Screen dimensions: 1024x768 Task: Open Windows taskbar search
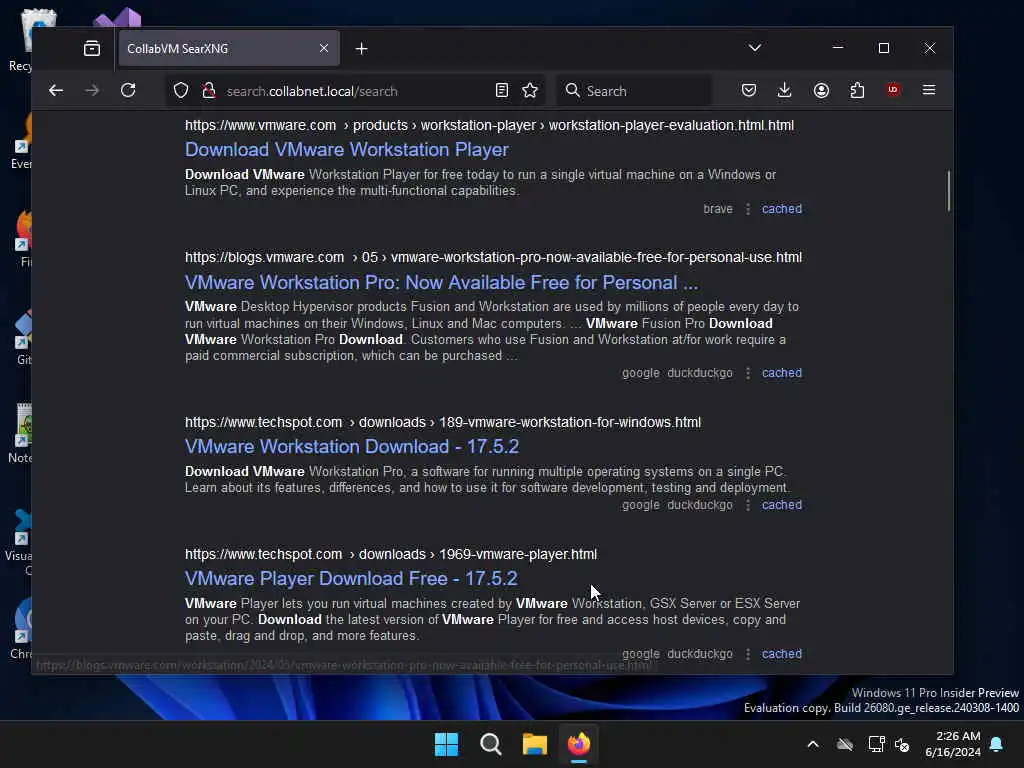pos(490,744)
